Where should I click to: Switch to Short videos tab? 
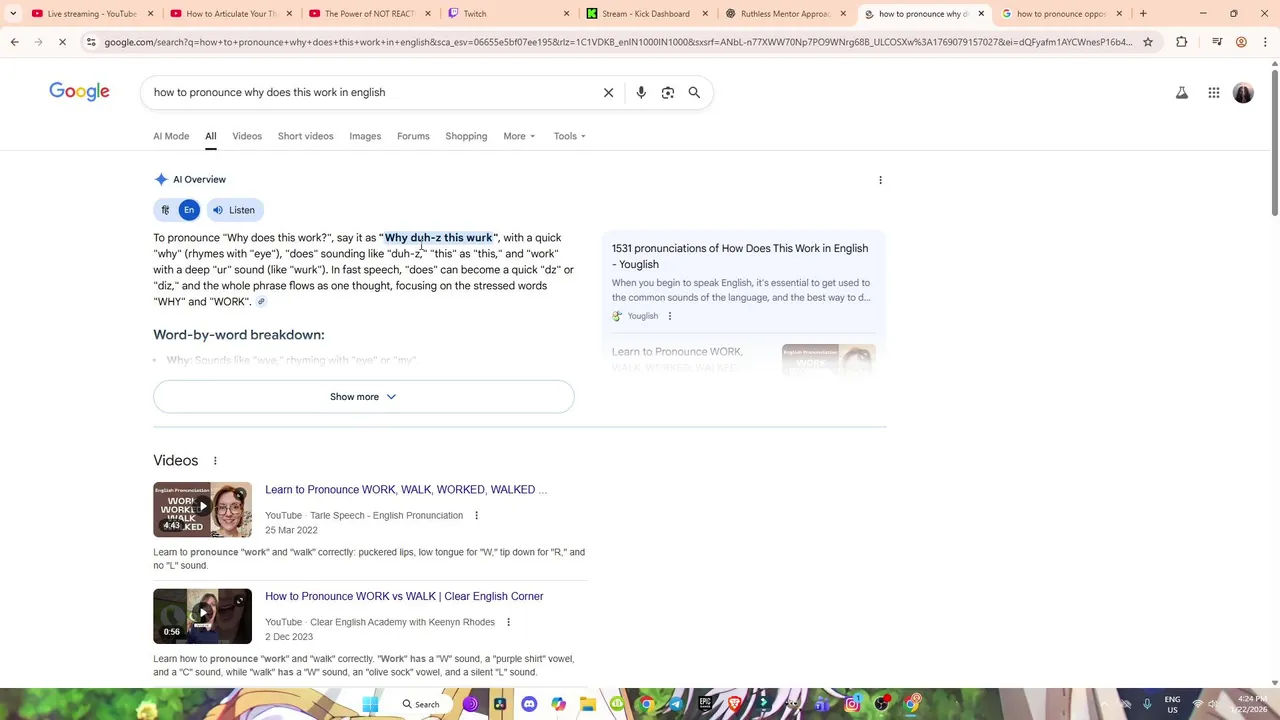(305, 136)
